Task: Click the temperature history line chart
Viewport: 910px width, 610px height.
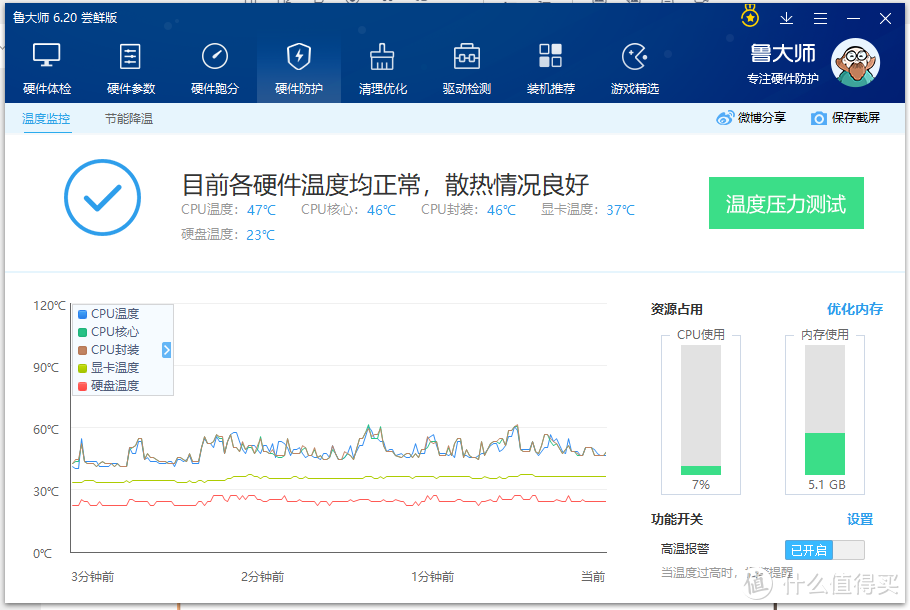Action: 339,428
